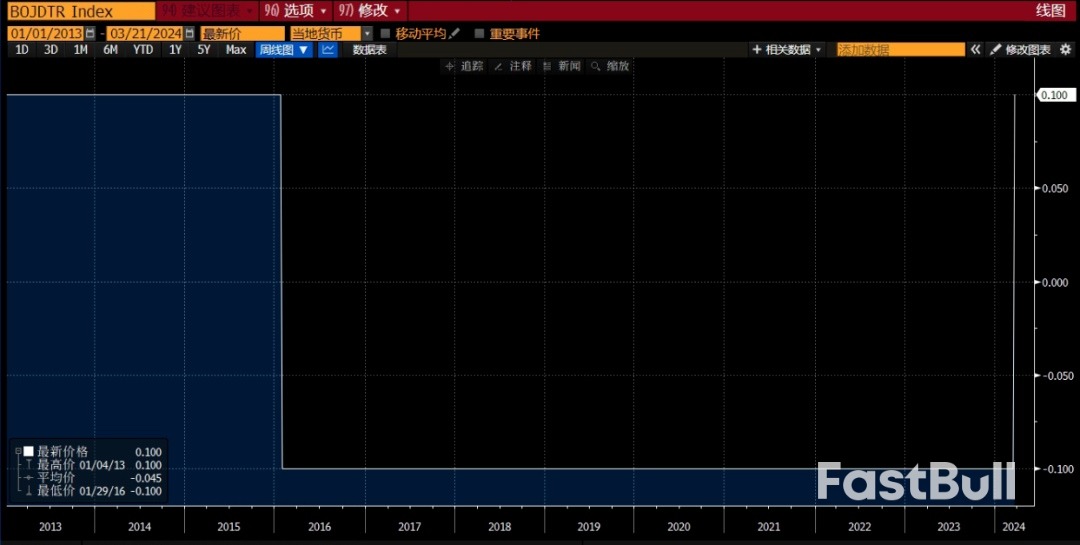Image resolution: width=1080 pixels, height=545 pixels.
Task: Select the 缩放 zoom tool
Action: pos(610,66)
